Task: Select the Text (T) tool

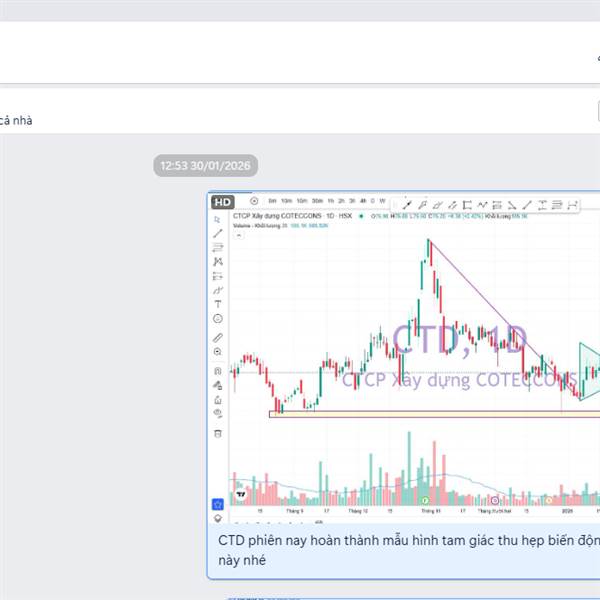Action: coord(218,304)
